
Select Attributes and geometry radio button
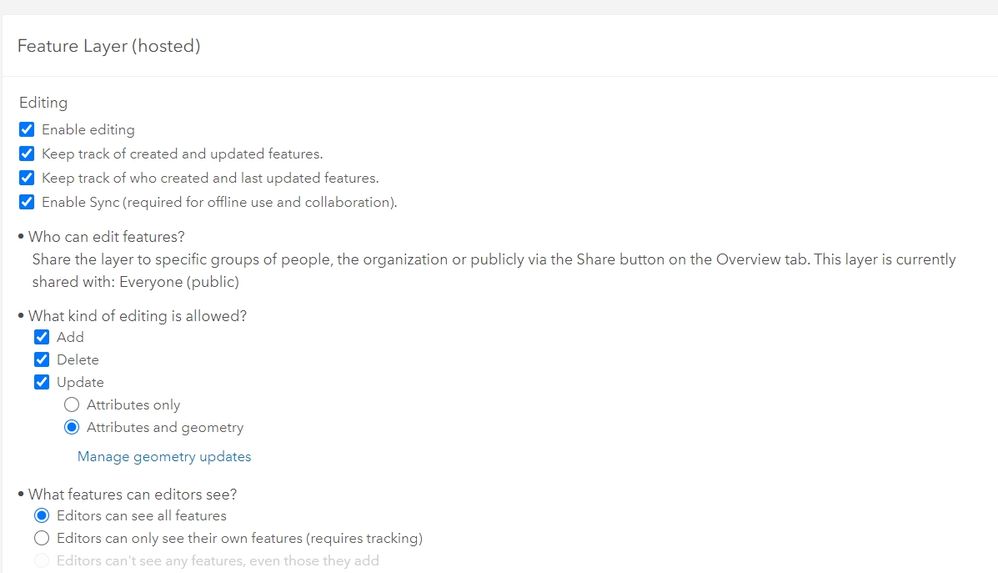coord(71,427)
